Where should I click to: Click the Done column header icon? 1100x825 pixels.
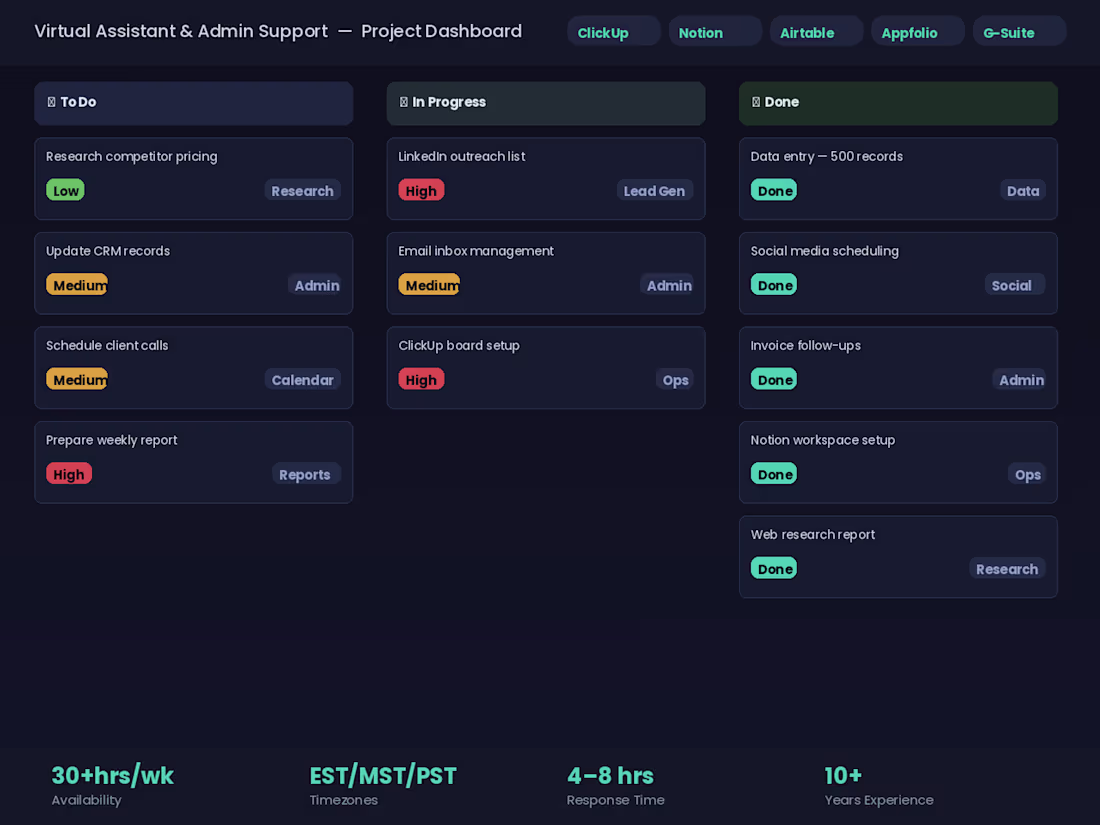click(x=756, y=102)
